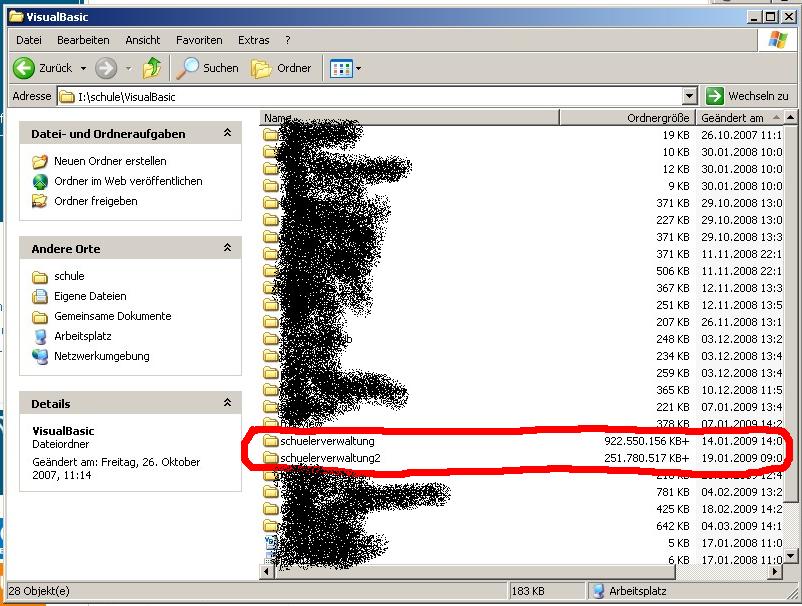The height and width of the screenshot is (606, 802).
Task: Click the 28 Objekt(e) status bar text
Action: click(39, 591)
